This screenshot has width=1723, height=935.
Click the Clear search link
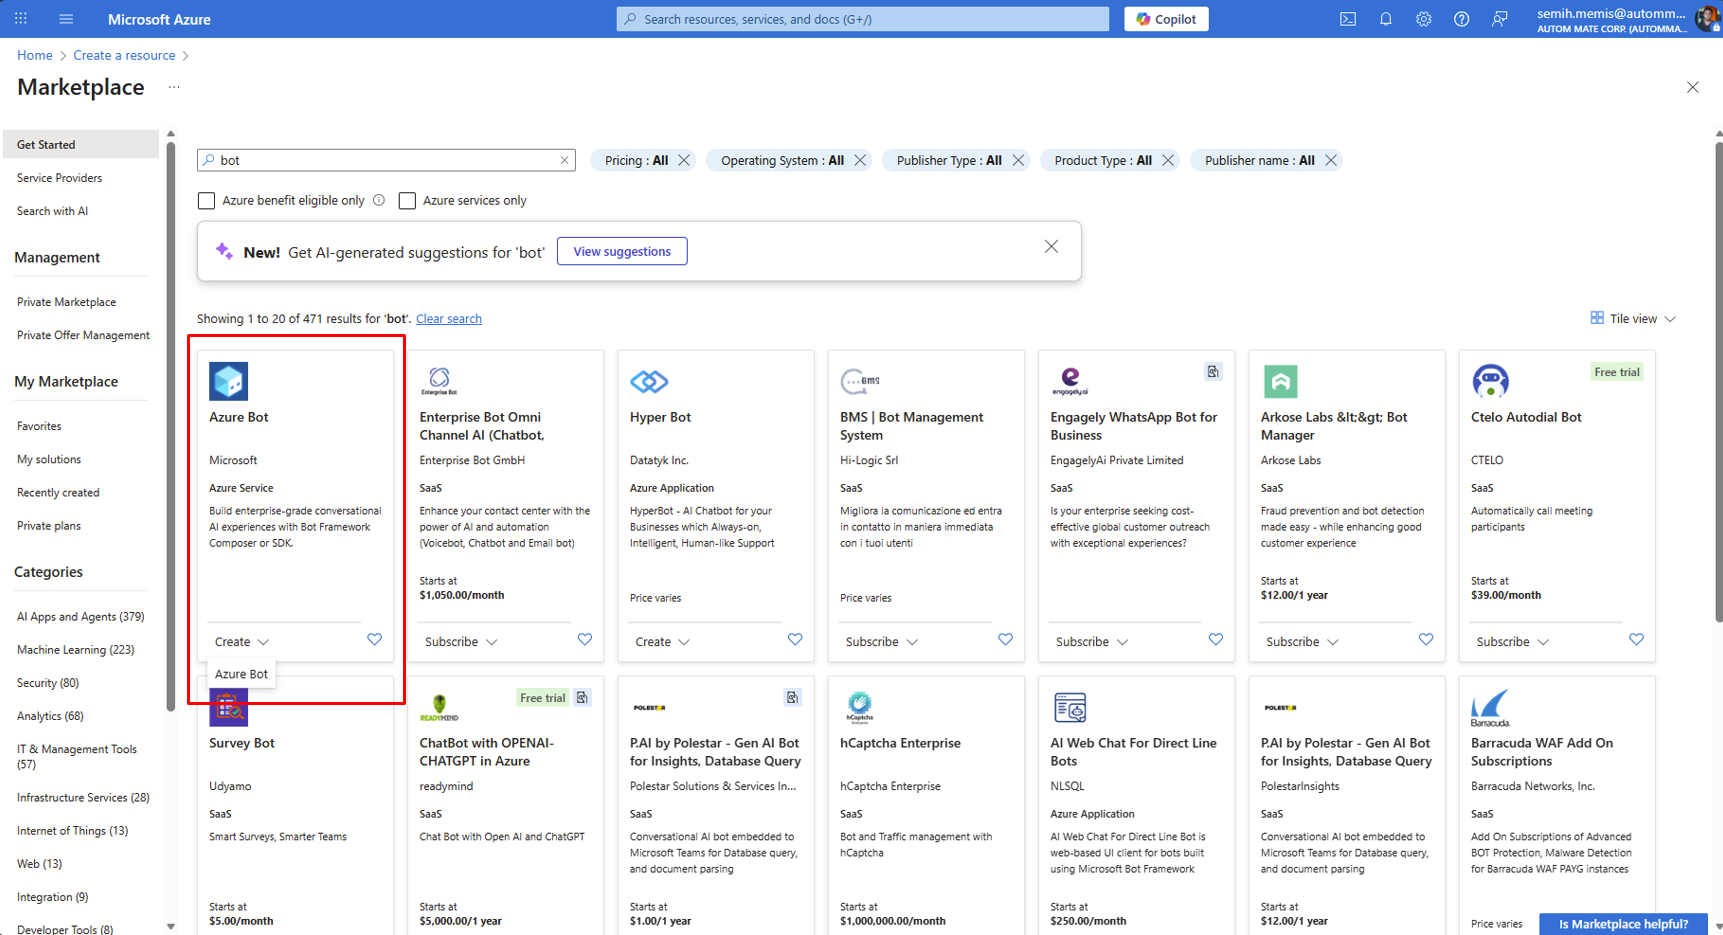(448, 319)
